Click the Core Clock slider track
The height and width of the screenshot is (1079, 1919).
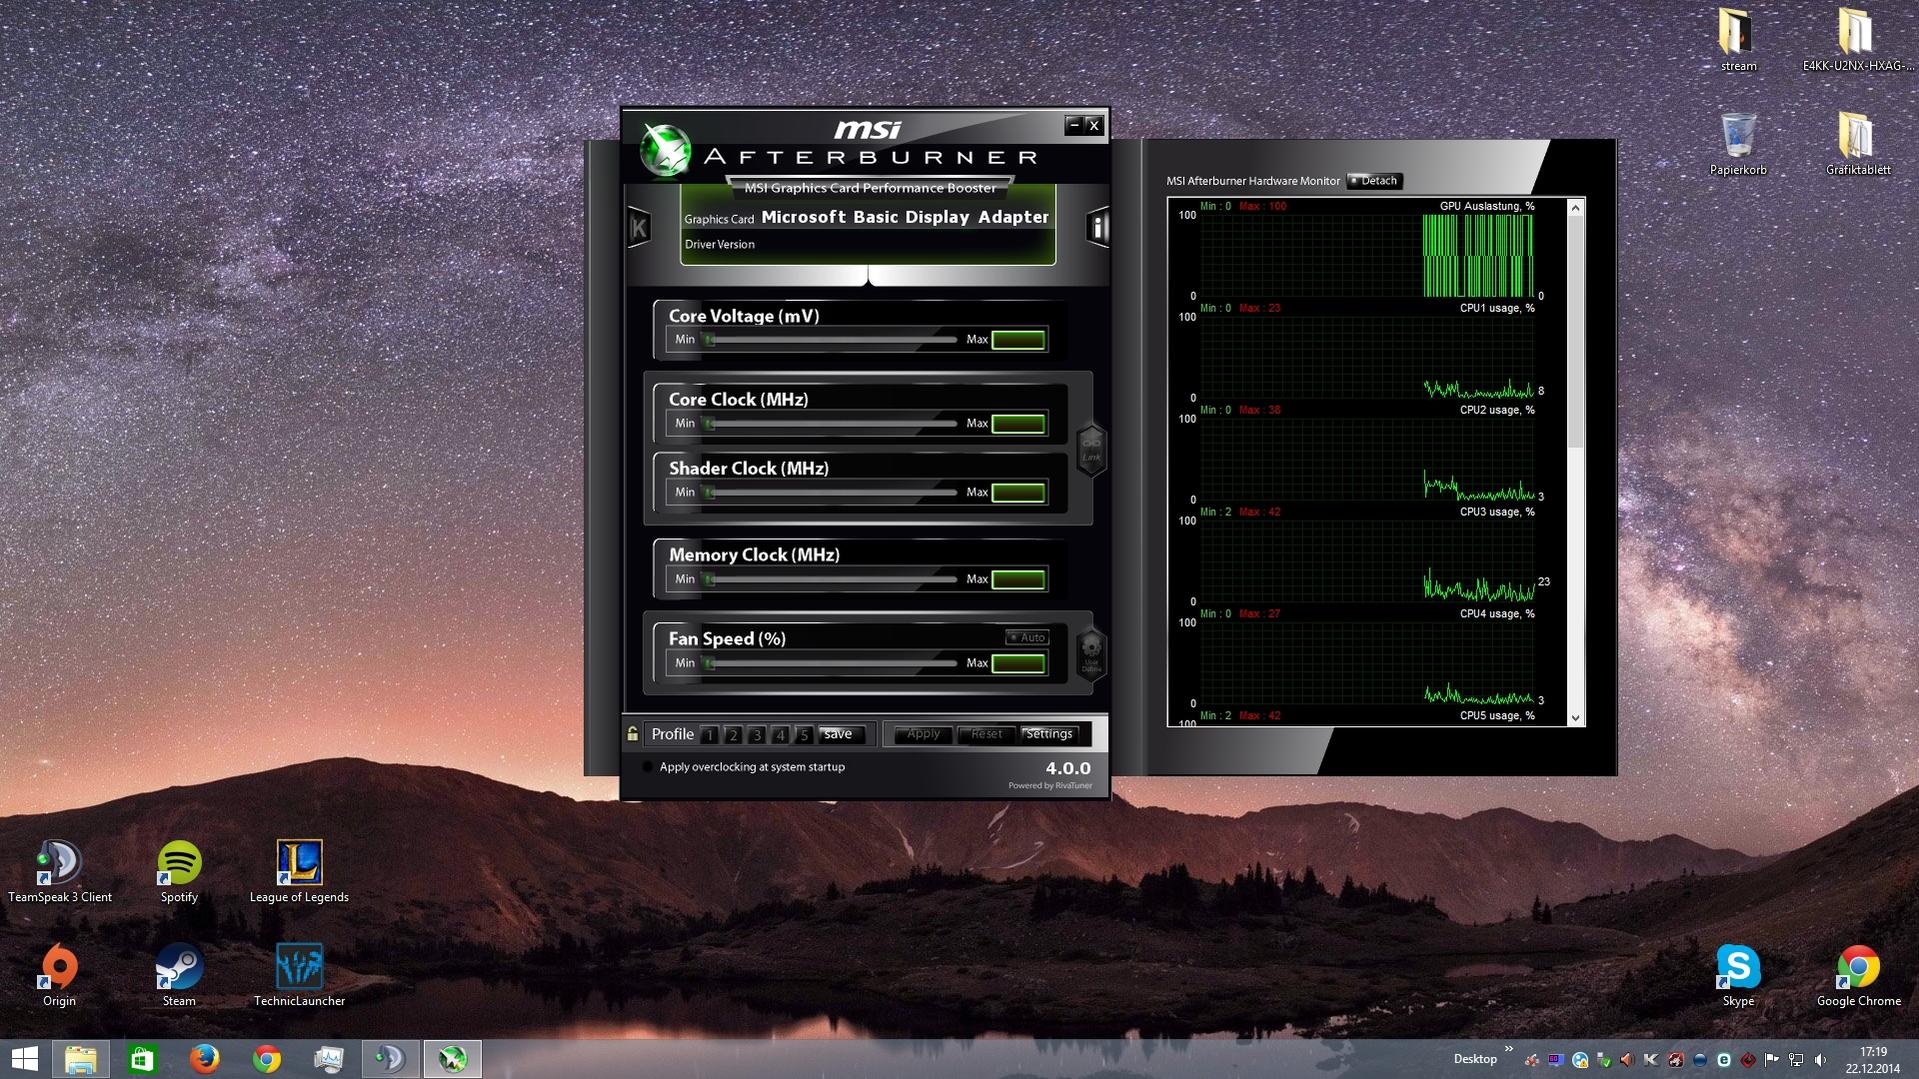click(x=830, y=424)
